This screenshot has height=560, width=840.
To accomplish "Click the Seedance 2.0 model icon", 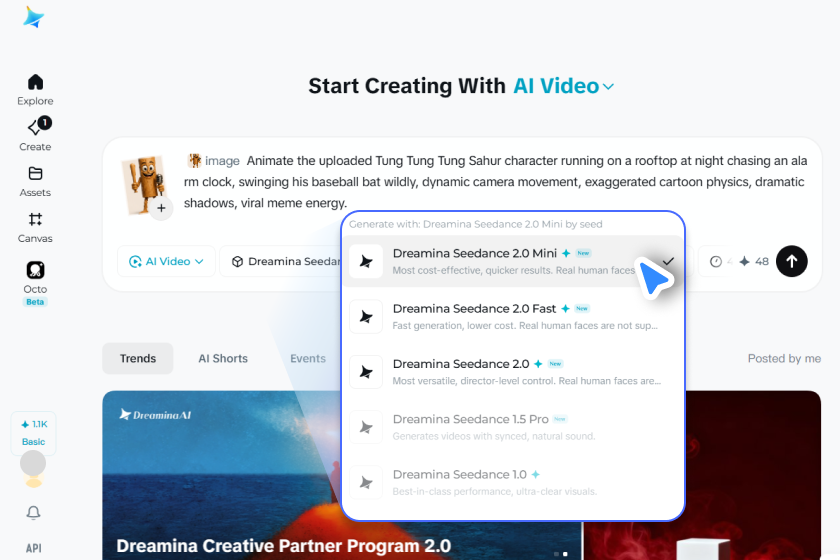I will pyautogui.click(x=366, y=372).
